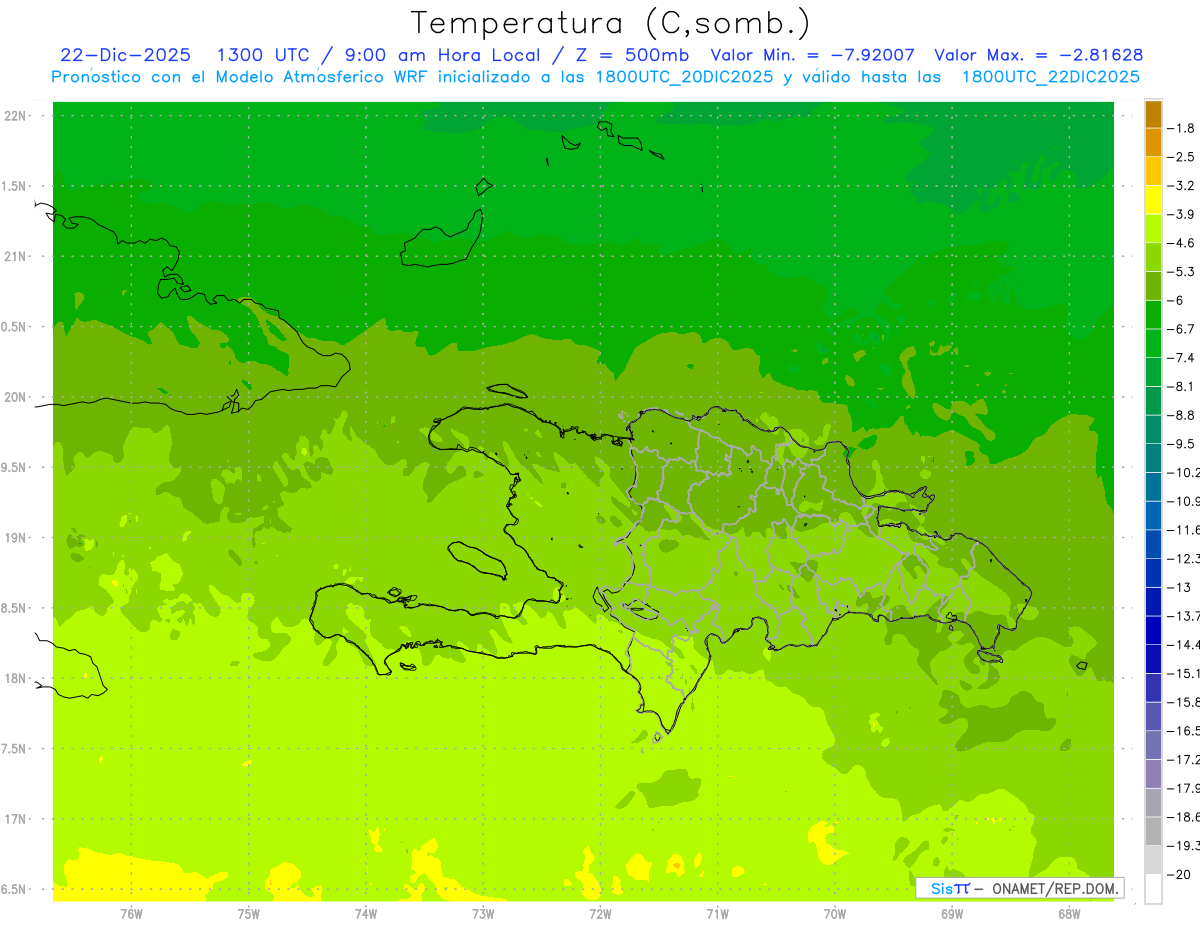Viewport: 1200px width, 927px height.
Task: Click the "22N" latitude label
Action: [17, 116]
